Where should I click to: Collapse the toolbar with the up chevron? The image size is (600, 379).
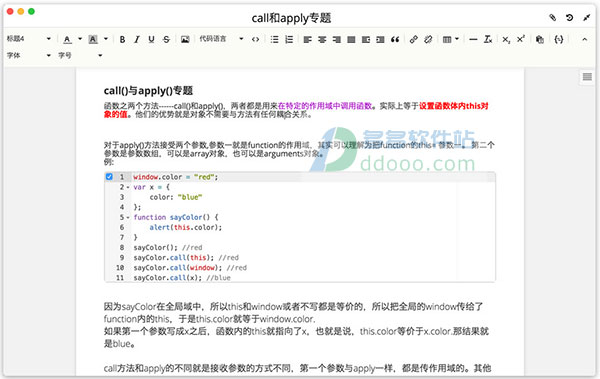click(x=584, y=39)
